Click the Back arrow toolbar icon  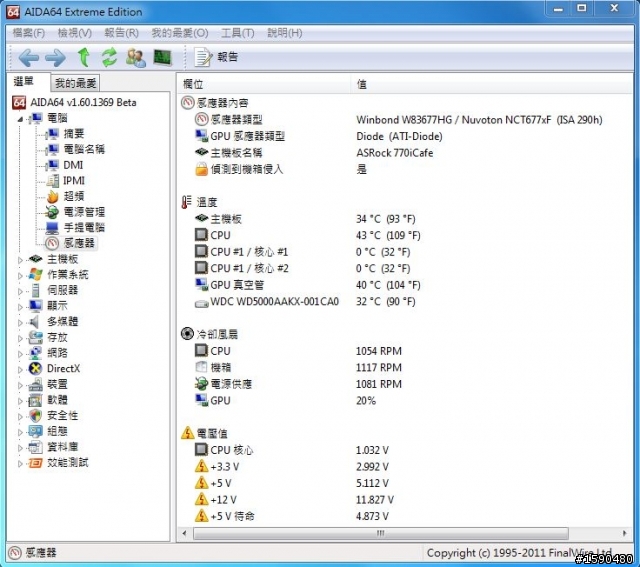(x=29, y=58)
